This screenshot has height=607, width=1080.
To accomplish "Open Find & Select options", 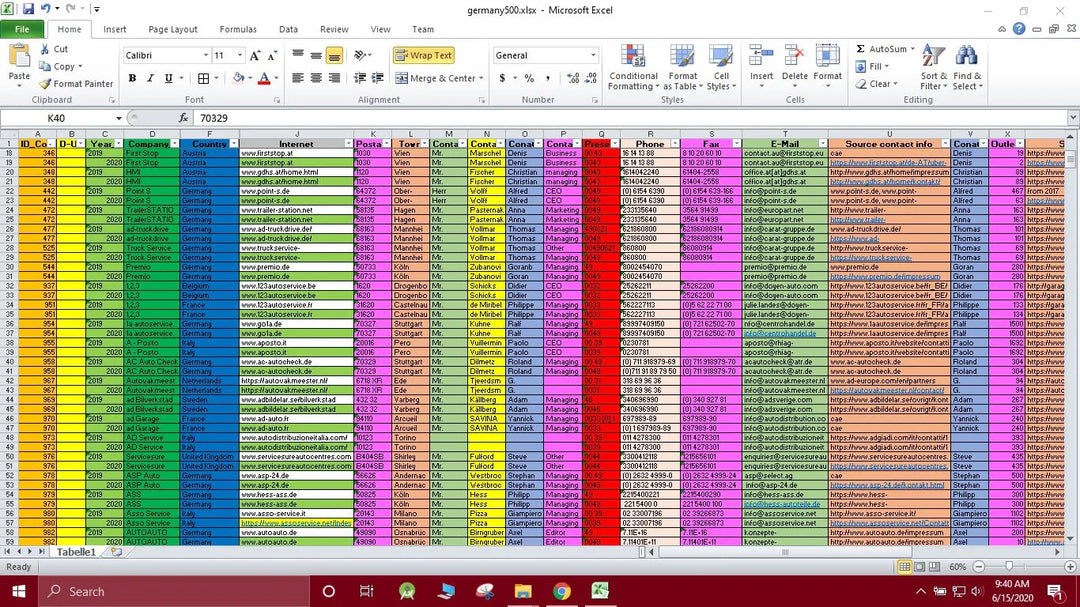I will [x=967, y=70].
